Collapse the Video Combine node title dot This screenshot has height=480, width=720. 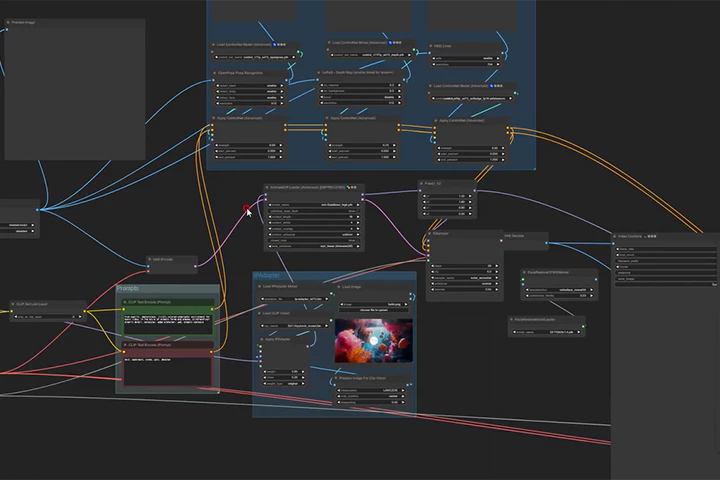(x=614, y=237)
